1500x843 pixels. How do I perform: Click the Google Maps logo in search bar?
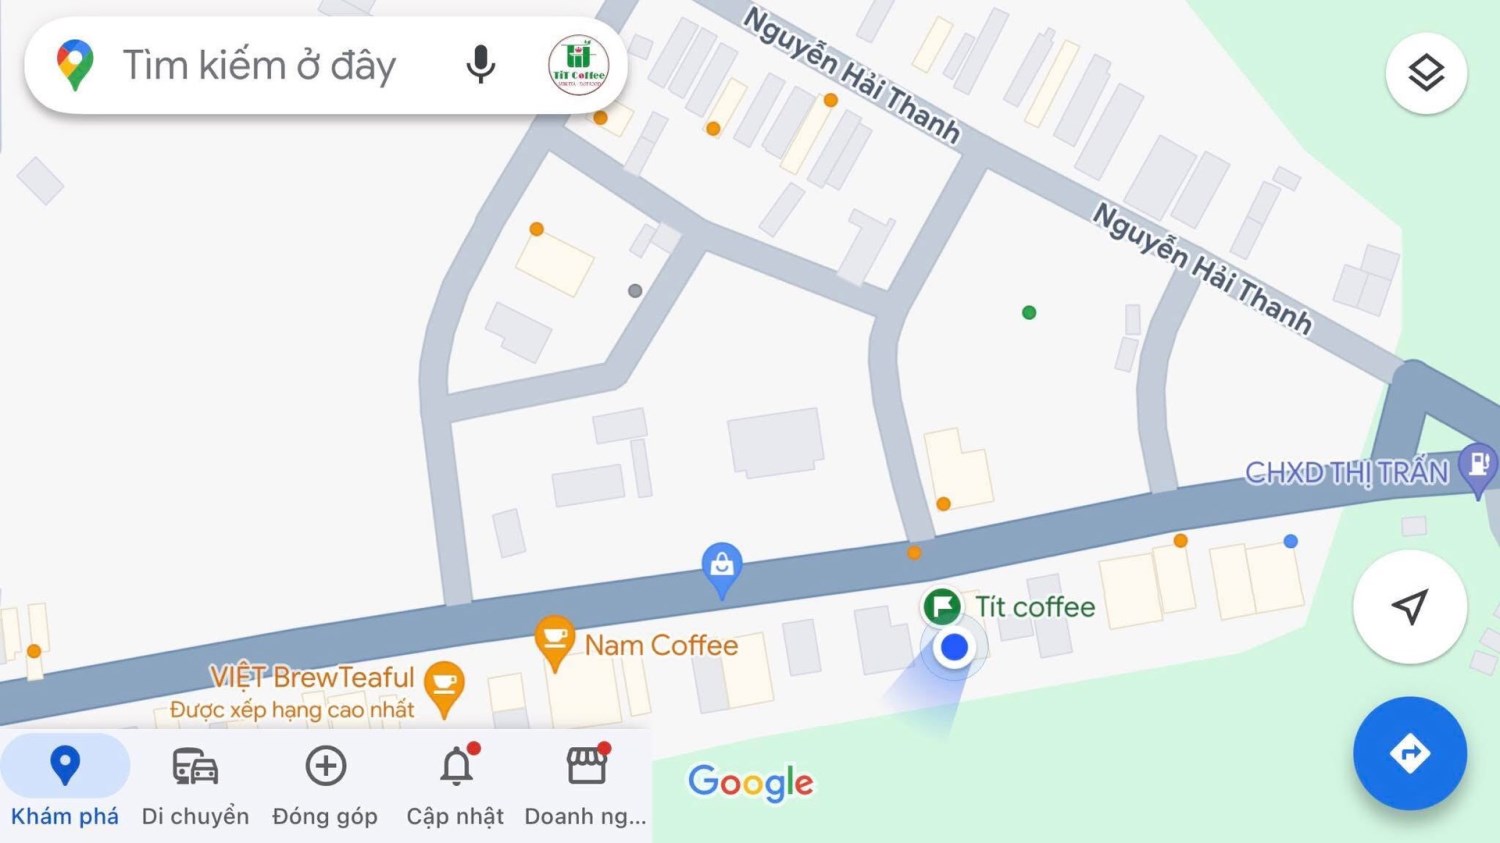coord(75,65)
